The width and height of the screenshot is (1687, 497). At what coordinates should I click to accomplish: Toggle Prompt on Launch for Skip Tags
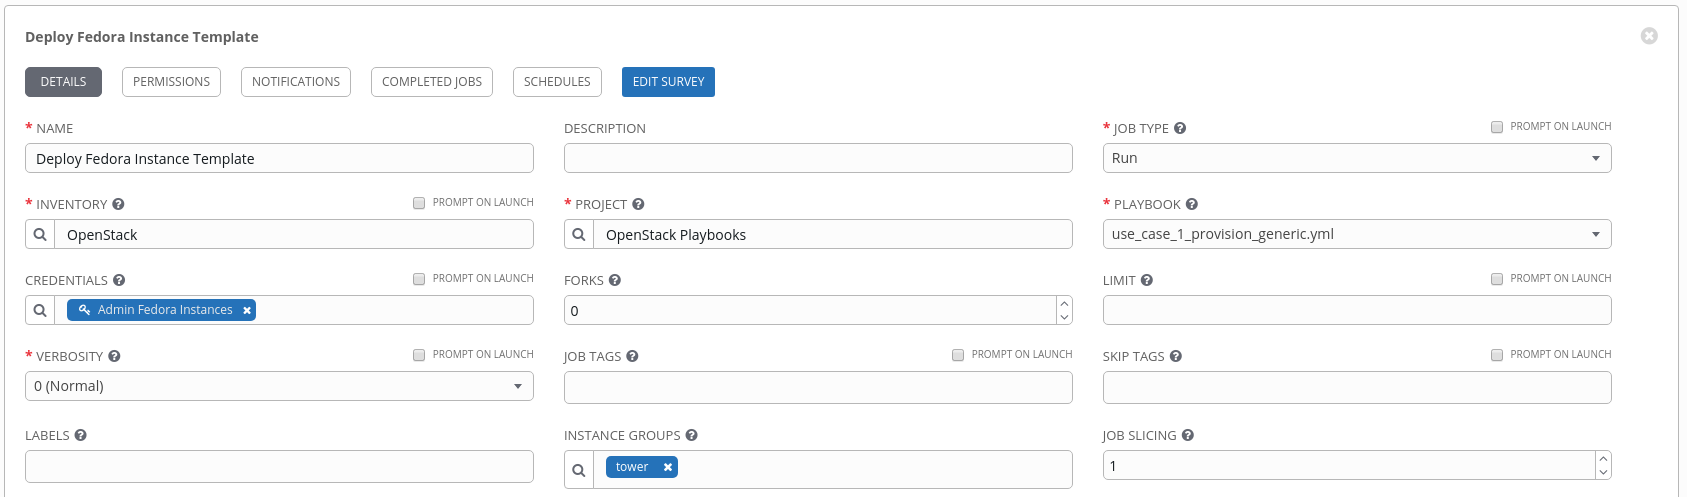(x=1497, y=355)
